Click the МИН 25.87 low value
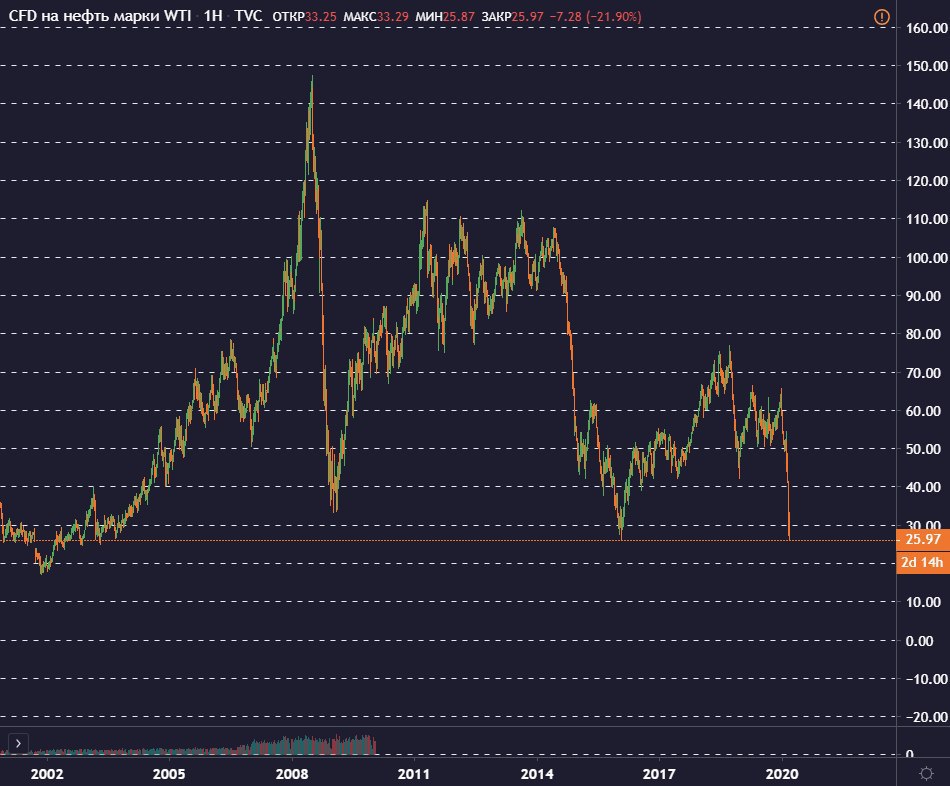This screenshot has height=786, width=950. (445, 16)
